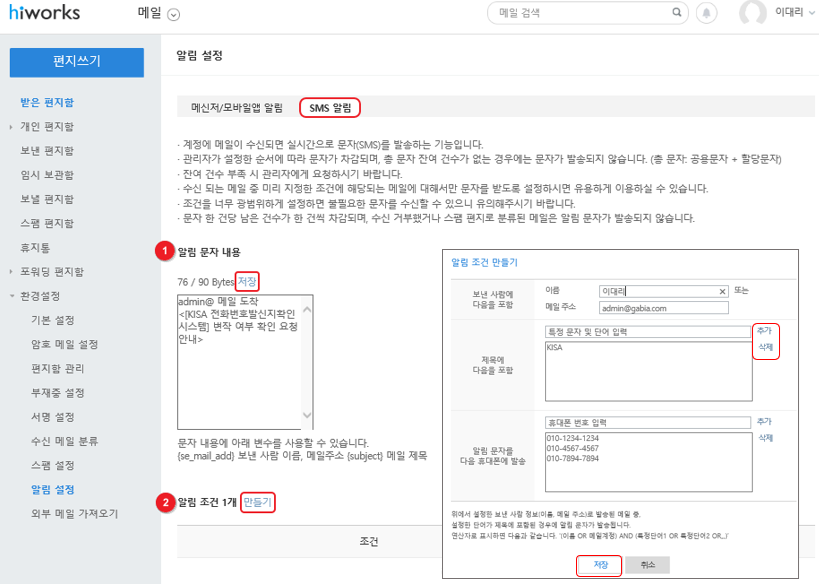Switch to 메신저/모바일앱 알림 tab

pos(237,107)
